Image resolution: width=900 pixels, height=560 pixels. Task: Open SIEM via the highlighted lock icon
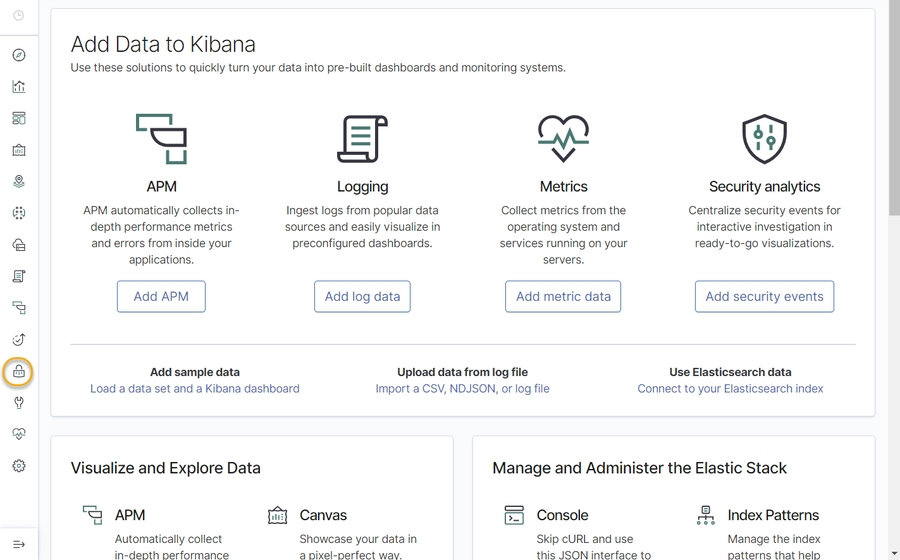[19, 372]
